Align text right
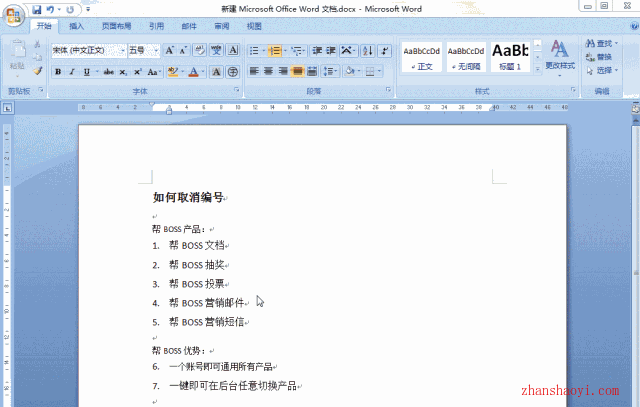Screen dimensions: 640x407 pyautogui.click(x=283, y=71)
